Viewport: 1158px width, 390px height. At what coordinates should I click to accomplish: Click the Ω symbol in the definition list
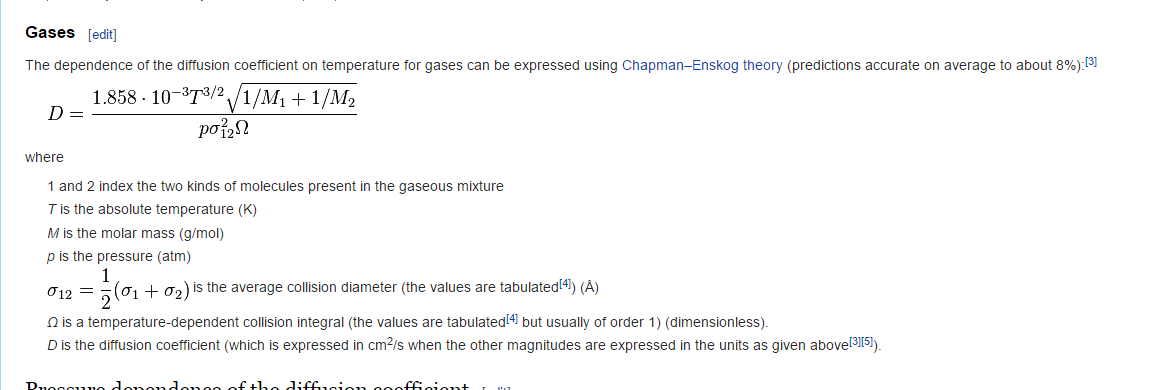pos(52,323)
